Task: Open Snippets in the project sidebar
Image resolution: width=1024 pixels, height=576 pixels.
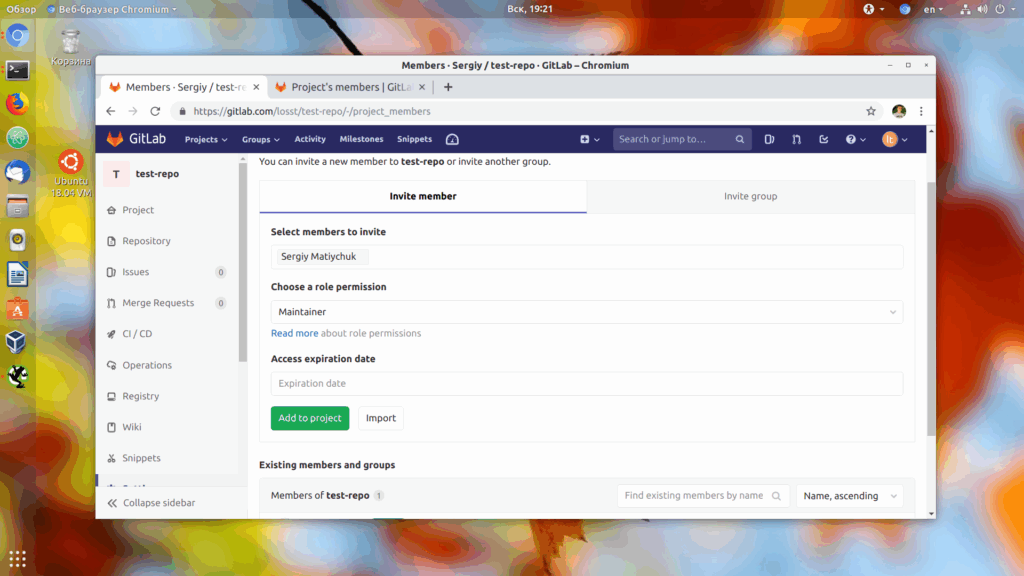Action: (141, 458)
